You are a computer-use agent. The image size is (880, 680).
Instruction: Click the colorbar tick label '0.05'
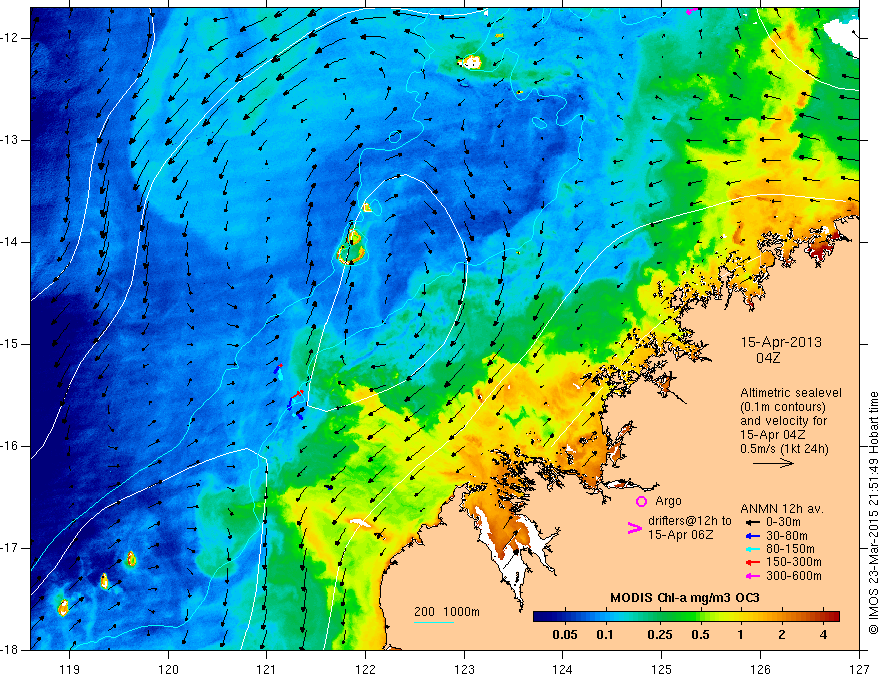(x=565, y=635)
